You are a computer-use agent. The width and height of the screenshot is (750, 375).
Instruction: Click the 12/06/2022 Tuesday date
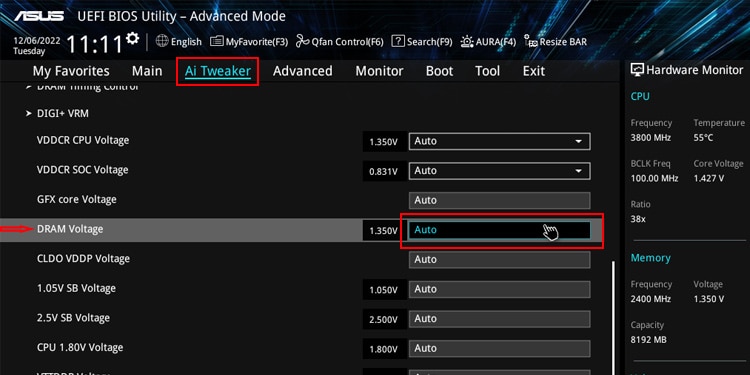tap(37, 46)
